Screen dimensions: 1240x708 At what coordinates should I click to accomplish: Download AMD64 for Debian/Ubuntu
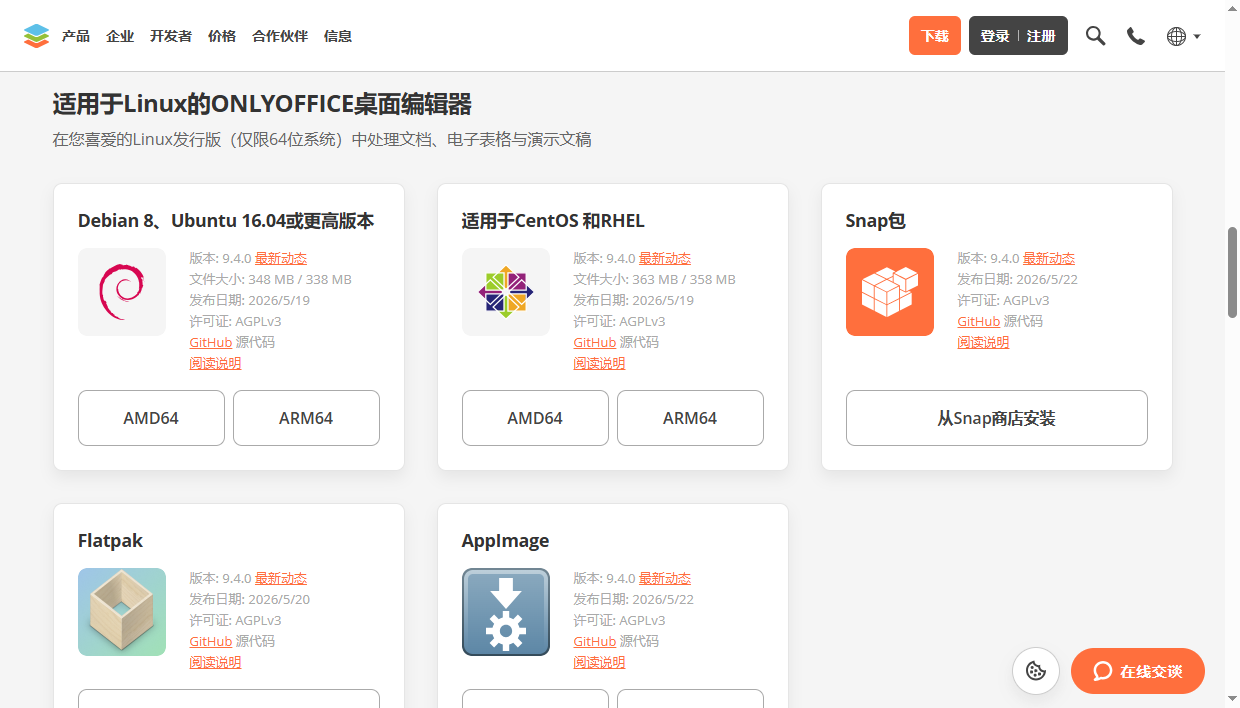[151, 418]
